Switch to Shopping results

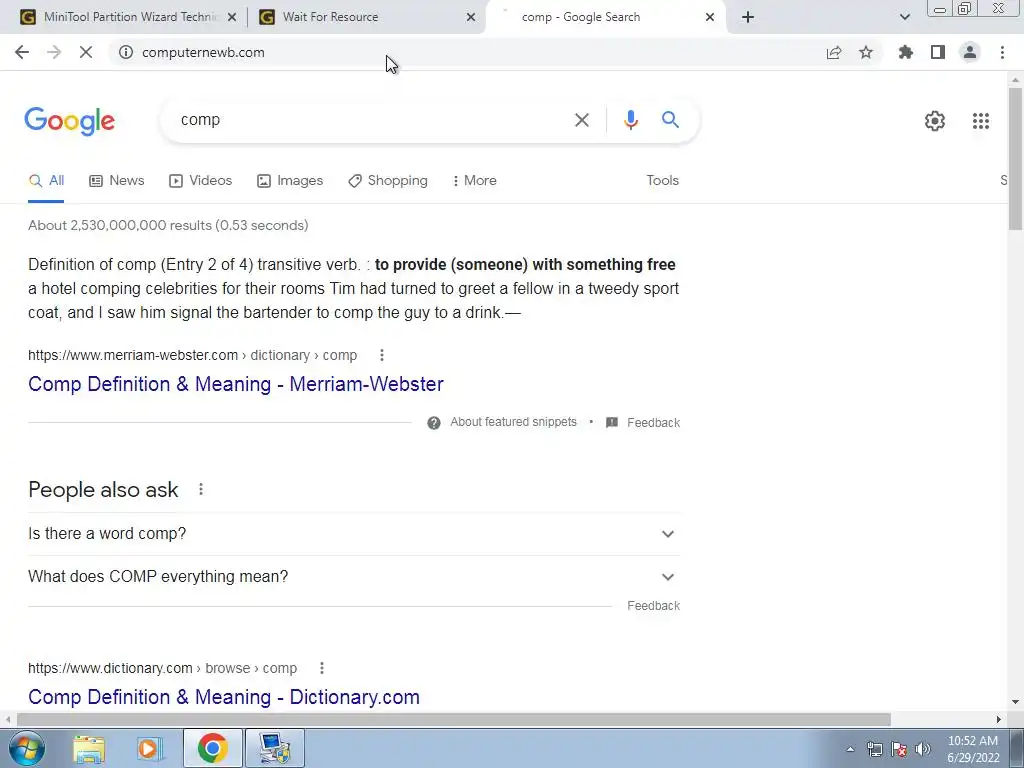(388, 180)
